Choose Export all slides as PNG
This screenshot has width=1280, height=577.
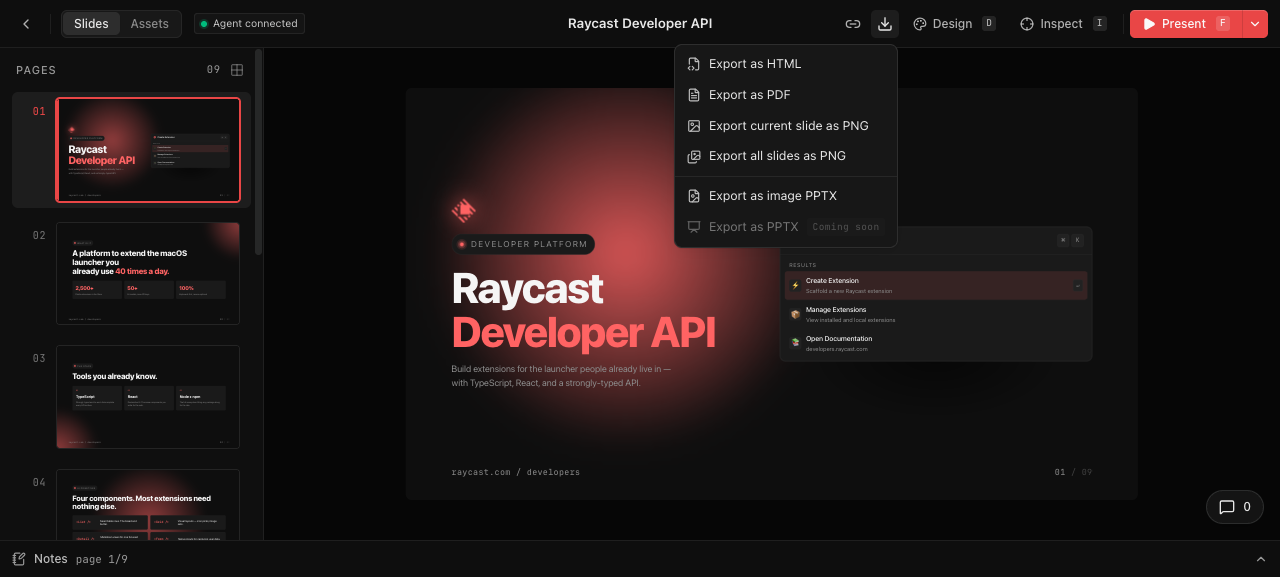coord(786,156)
